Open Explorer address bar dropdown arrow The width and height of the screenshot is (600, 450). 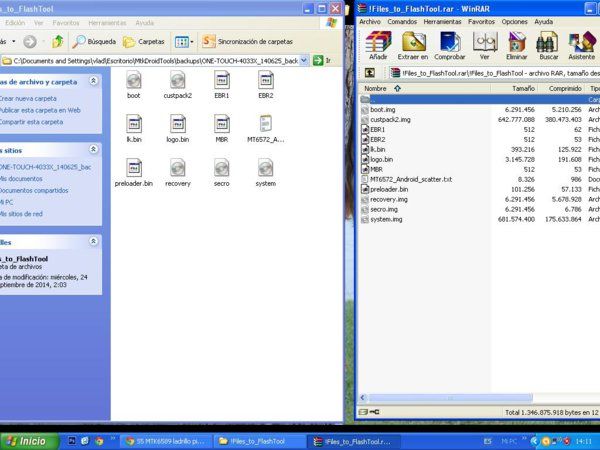tap(304, 60)
